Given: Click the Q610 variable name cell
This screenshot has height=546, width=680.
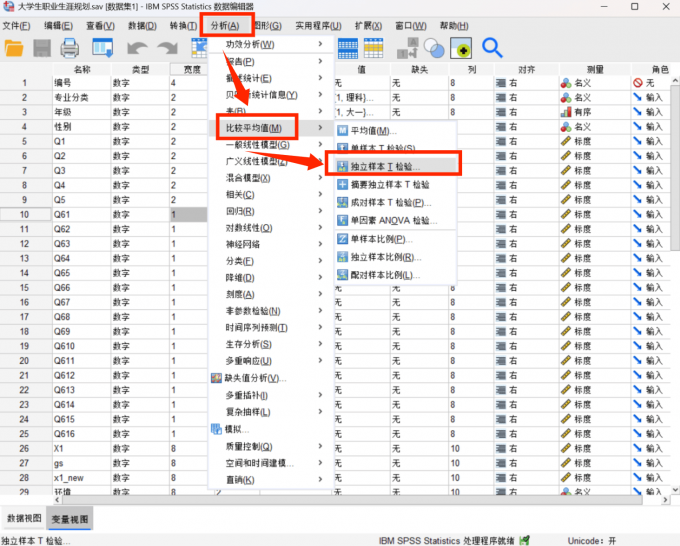Looking at the screenshot, I should [82, 346].
